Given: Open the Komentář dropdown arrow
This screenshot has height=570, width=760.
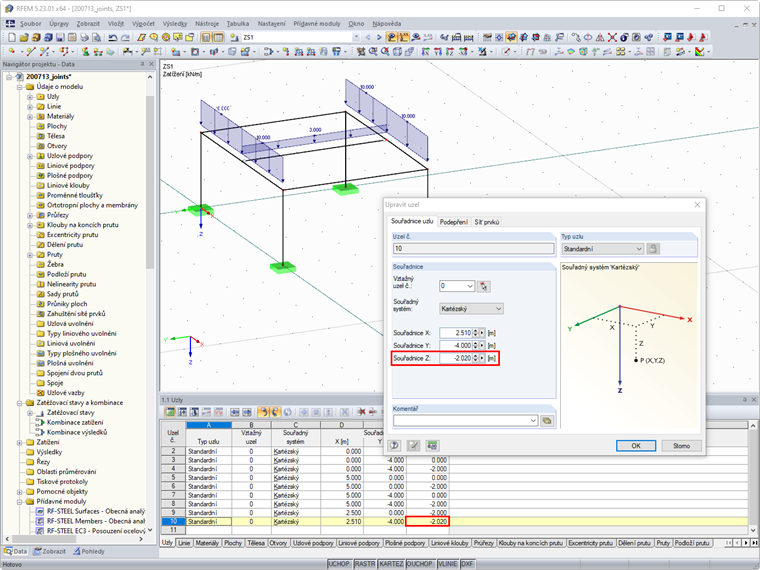Looking at the screenshot, I should click(x=533, y=420).
